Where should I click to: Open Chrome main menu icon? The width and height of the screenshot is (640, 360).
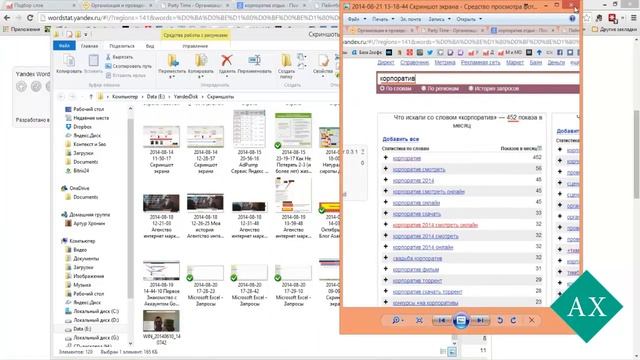pyautogui.click(x=633, y=18)
